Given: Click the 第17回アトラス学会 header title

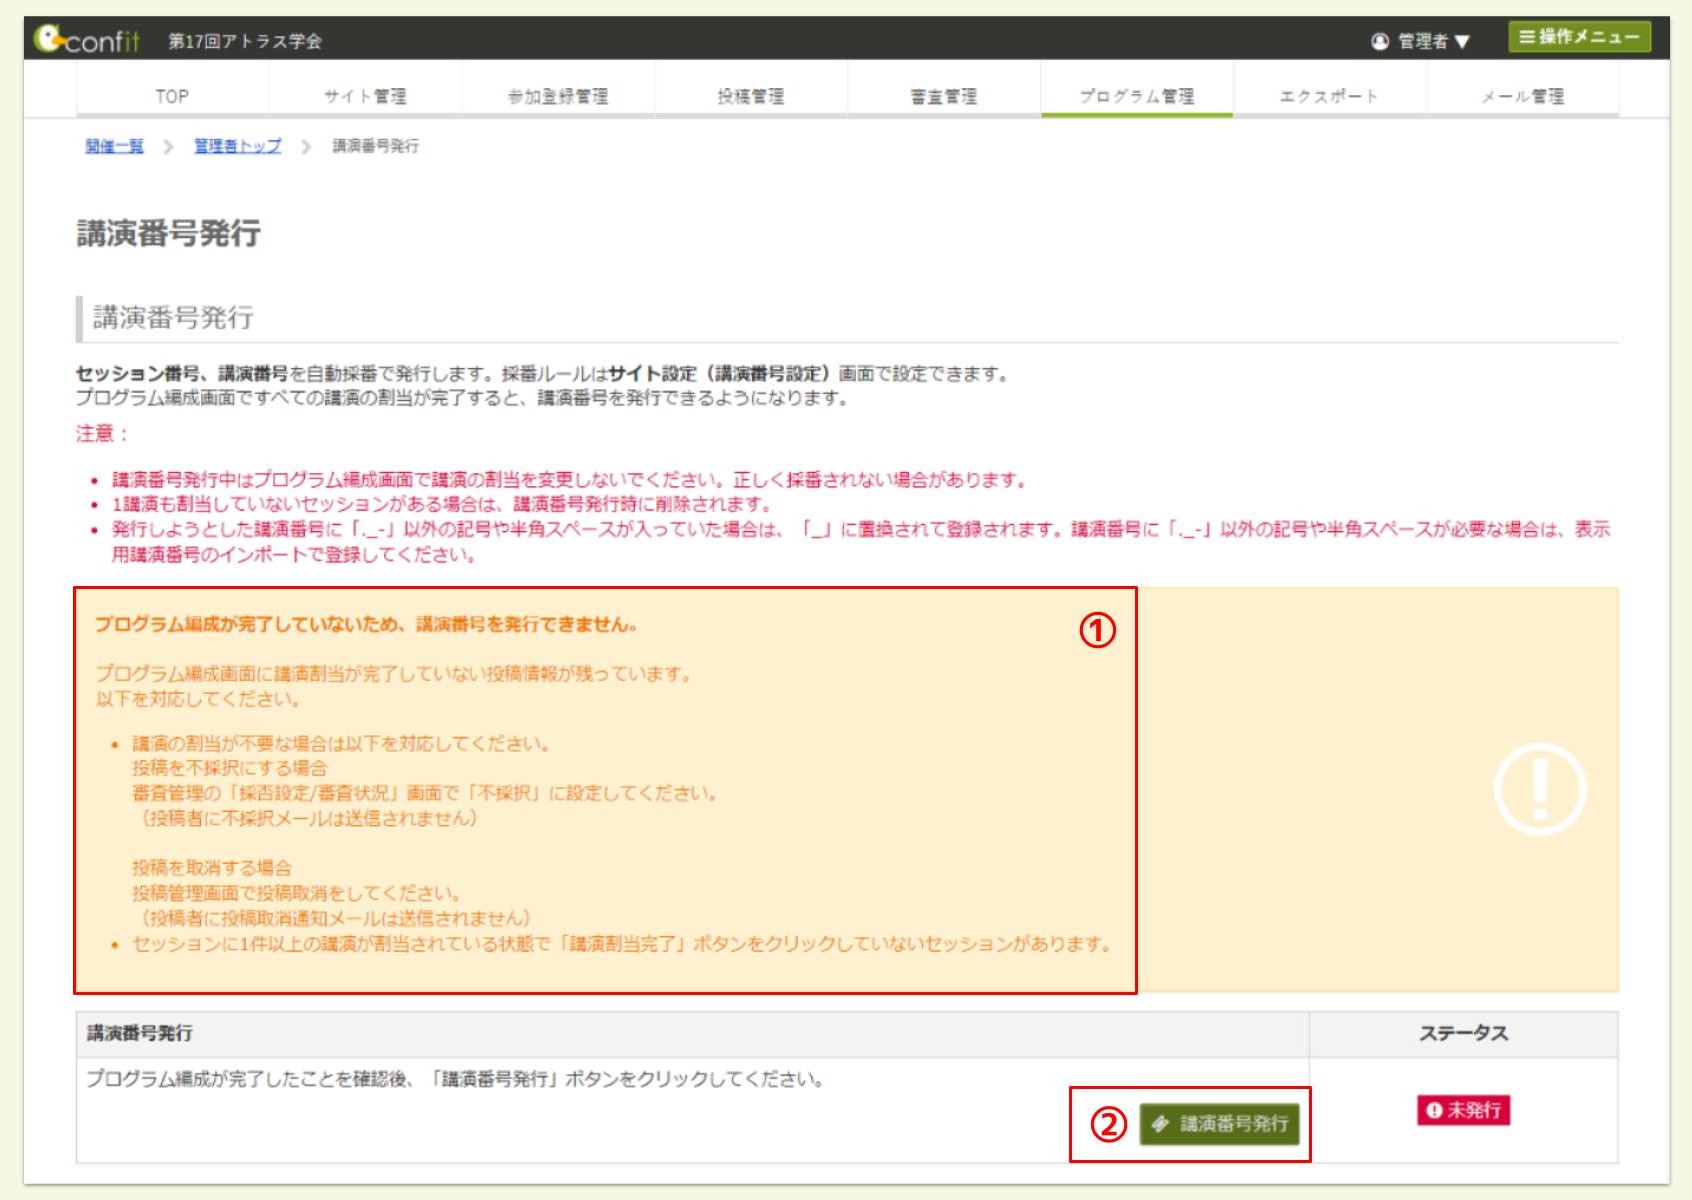Looking at the screenshot, I should [245, 41].
